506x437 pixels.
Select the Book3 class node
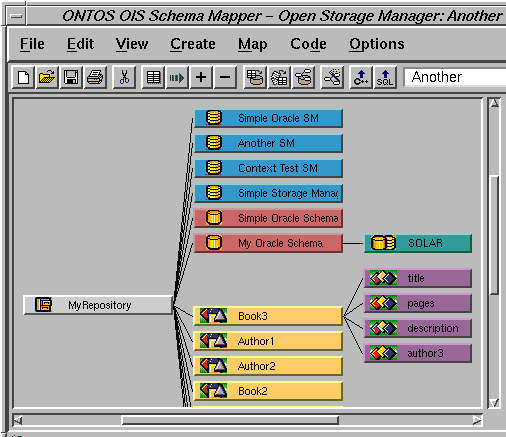pos(268,316)
